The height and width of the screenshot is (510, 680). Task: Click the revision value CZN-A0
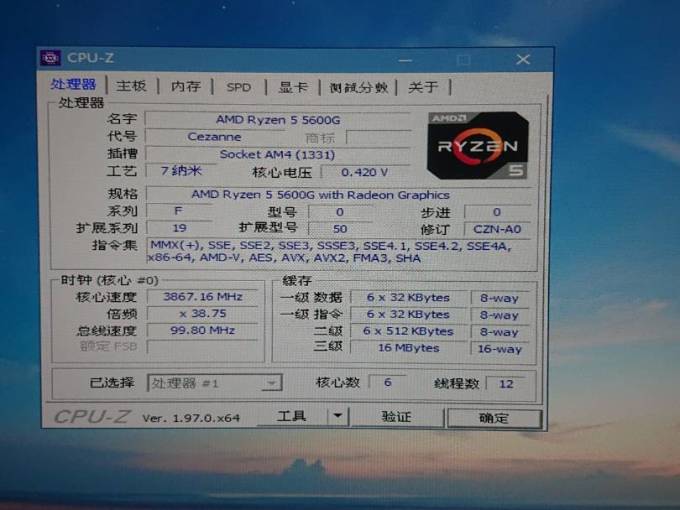(497, 229)
